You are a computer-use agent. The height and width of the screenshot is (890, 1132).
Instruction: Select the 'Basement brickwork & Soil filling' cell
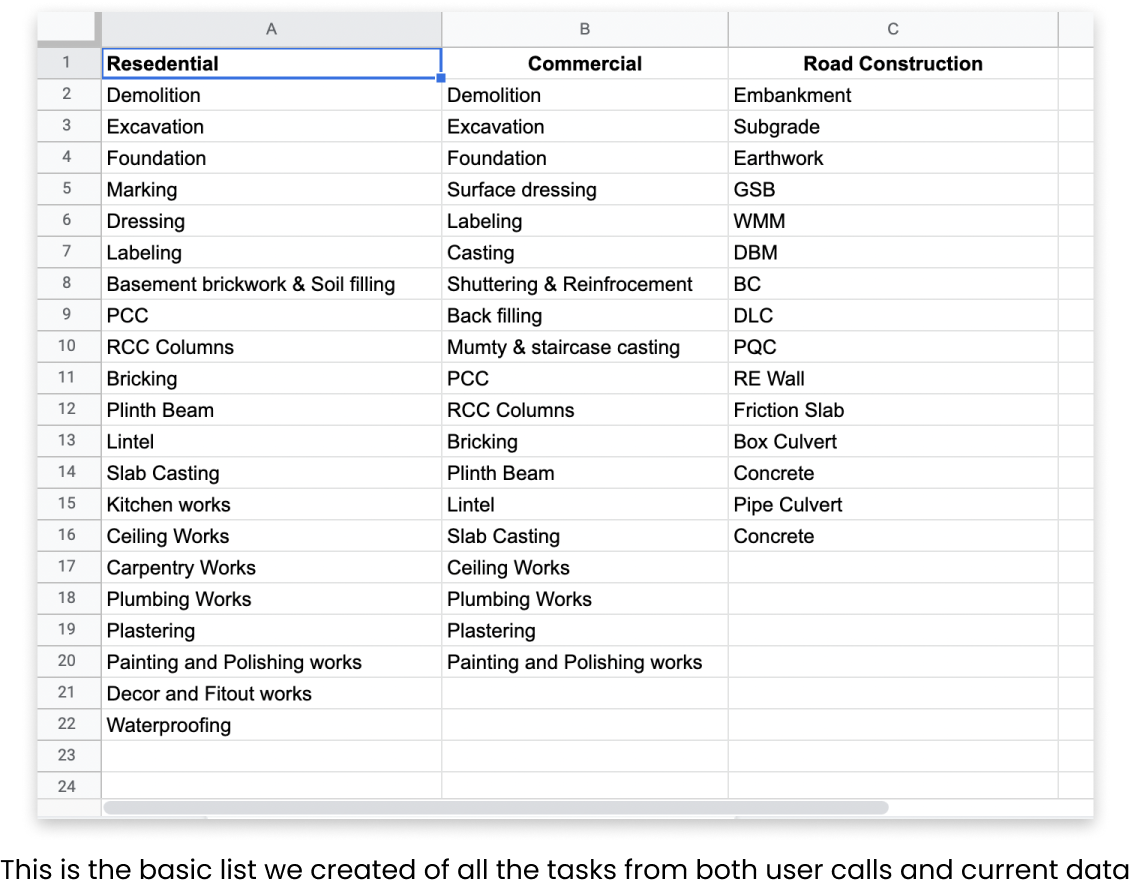[x=251, y=284]
